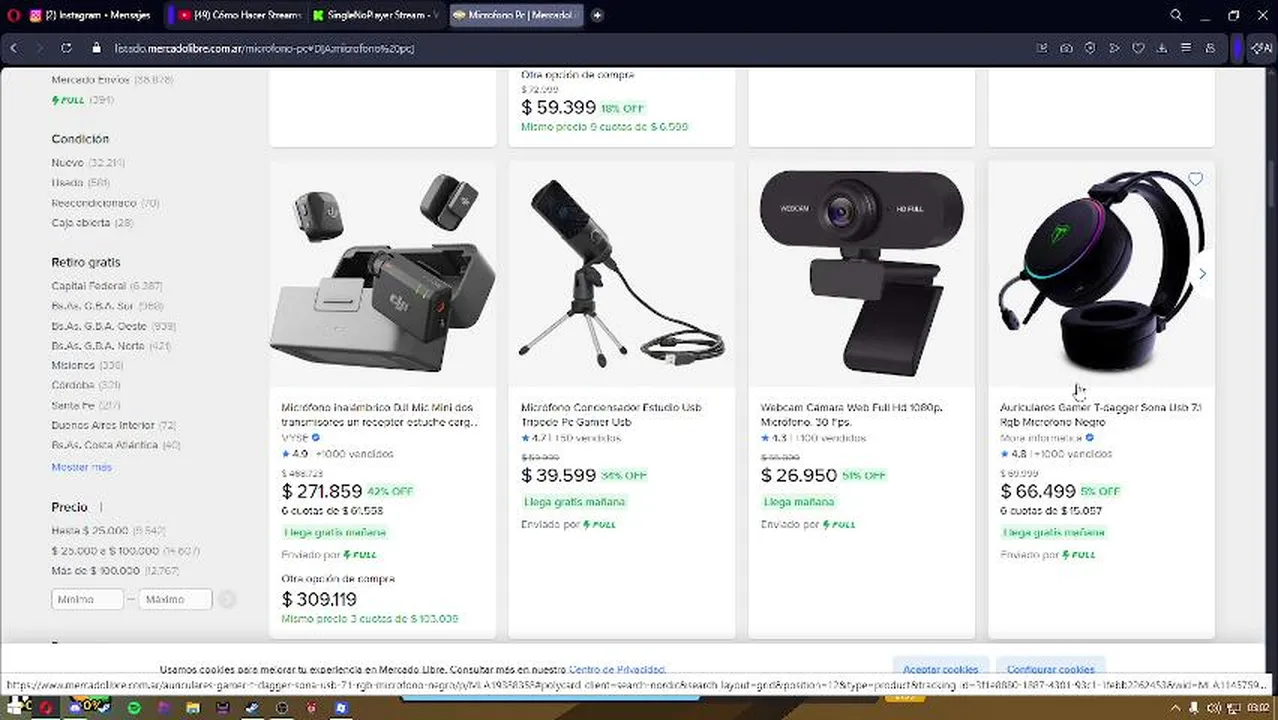Image resolution: width=1278 pixels, height=720 pixels.
Task: Open a new browser tab
Action: 597,15
